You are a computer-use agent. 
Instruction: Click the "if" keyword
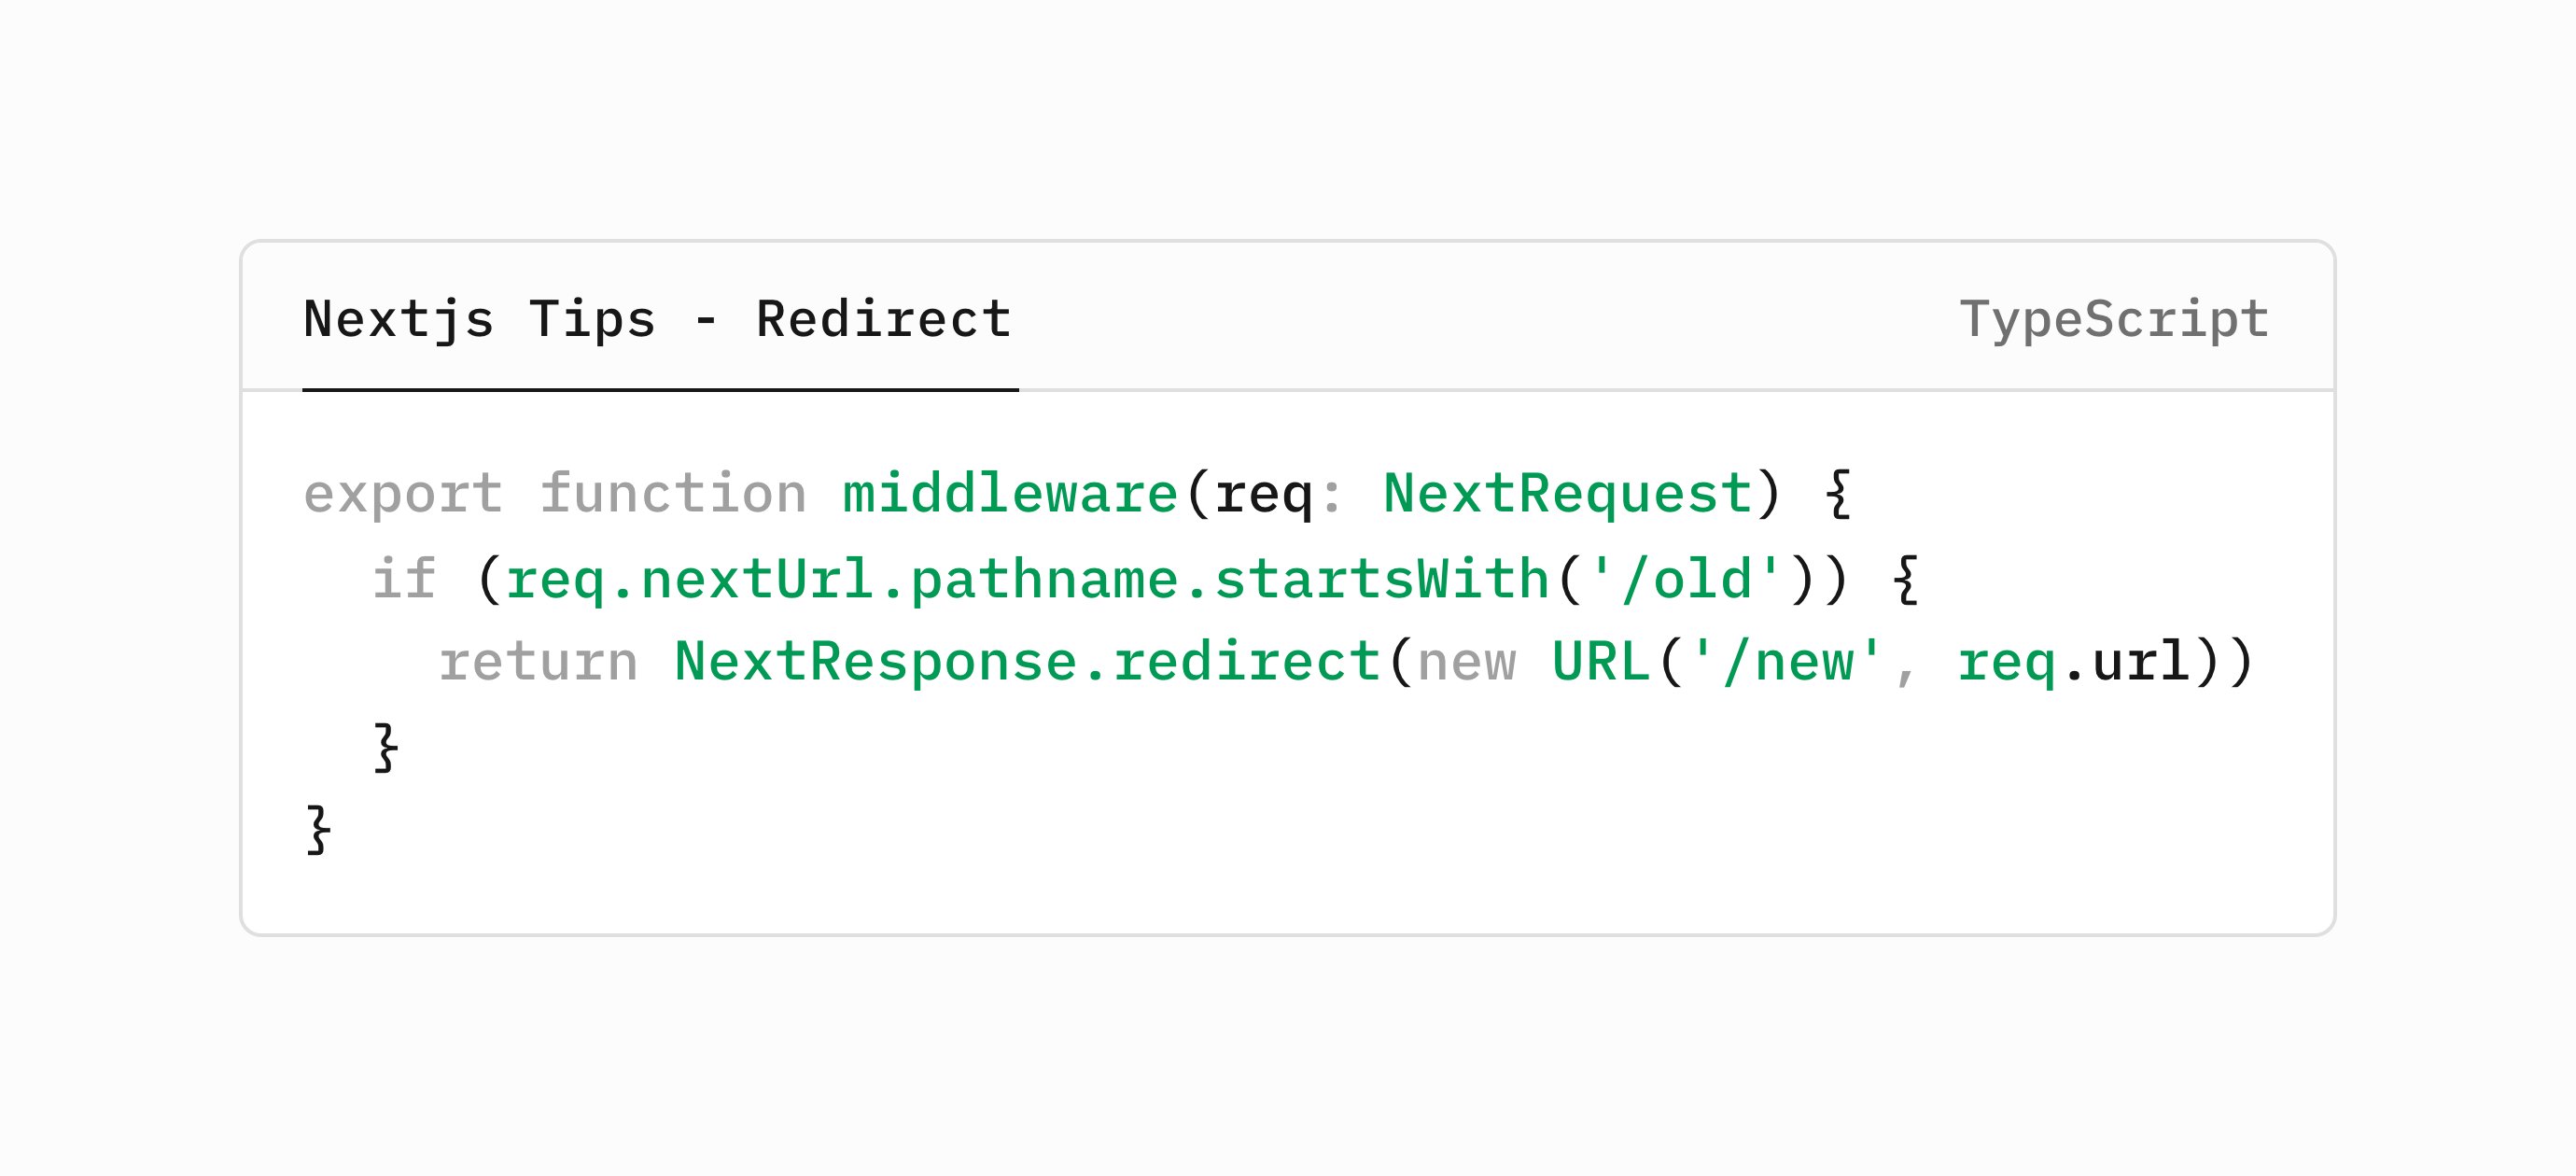click(404, 579)
